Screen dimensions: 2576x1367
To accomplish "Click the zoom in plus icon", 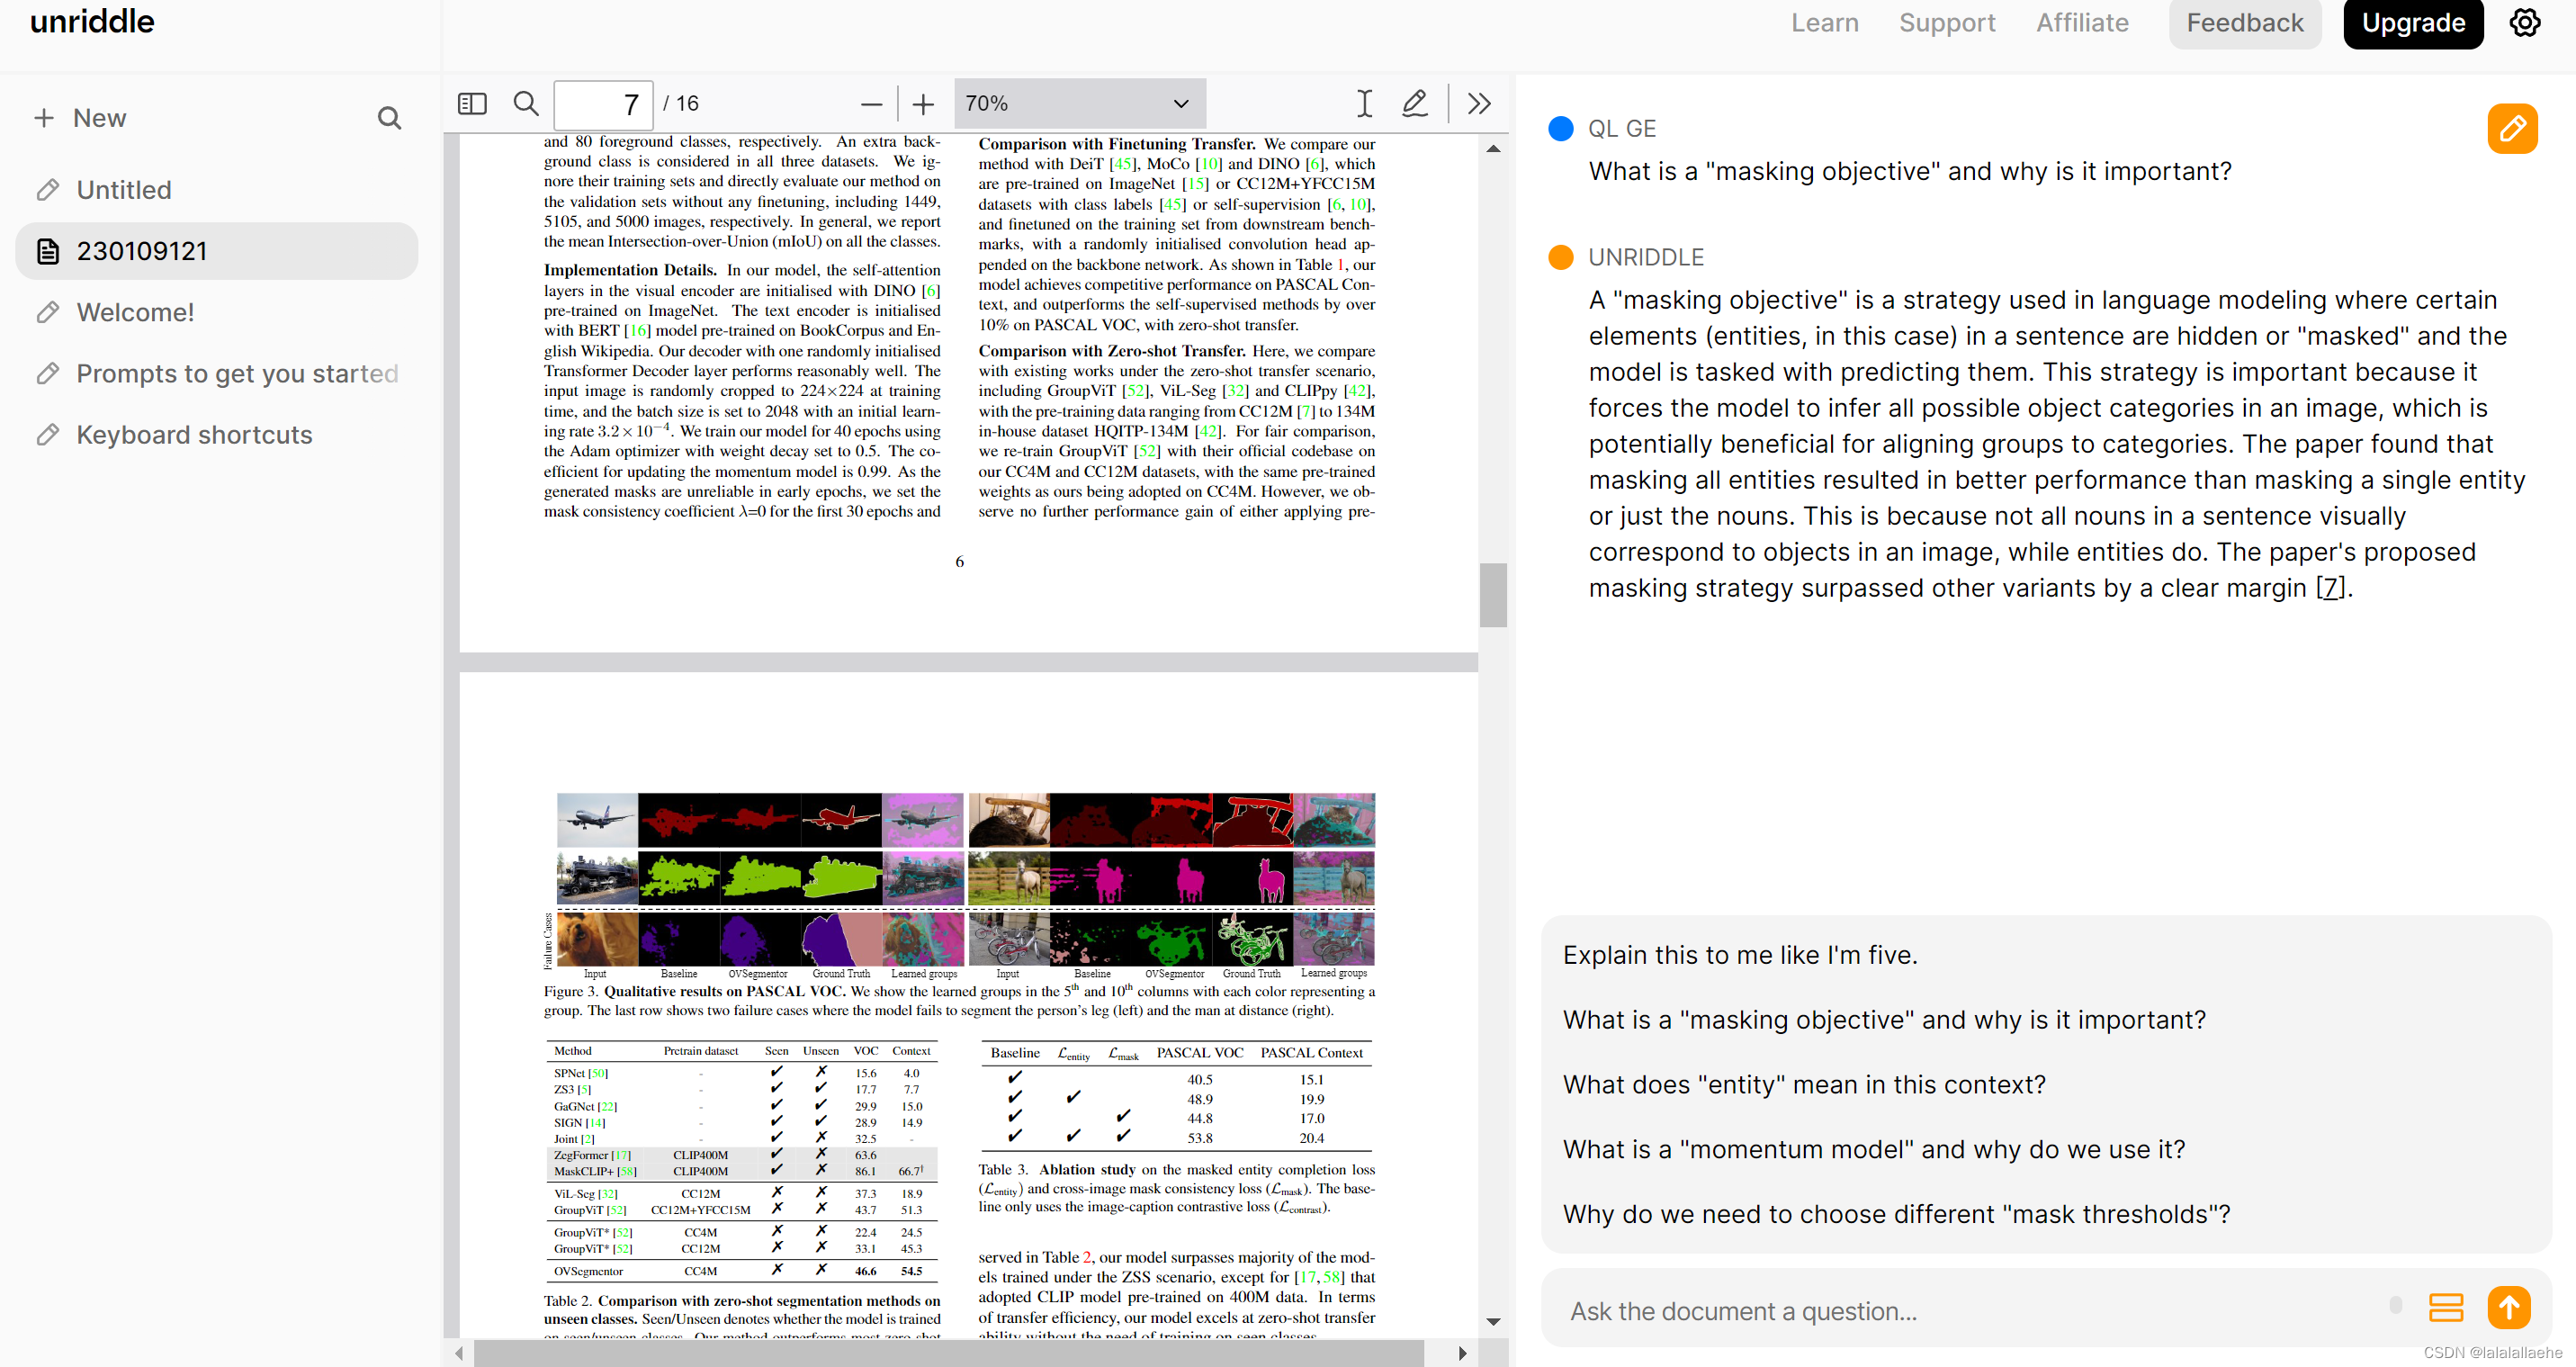I will click(x=923, y=104).
